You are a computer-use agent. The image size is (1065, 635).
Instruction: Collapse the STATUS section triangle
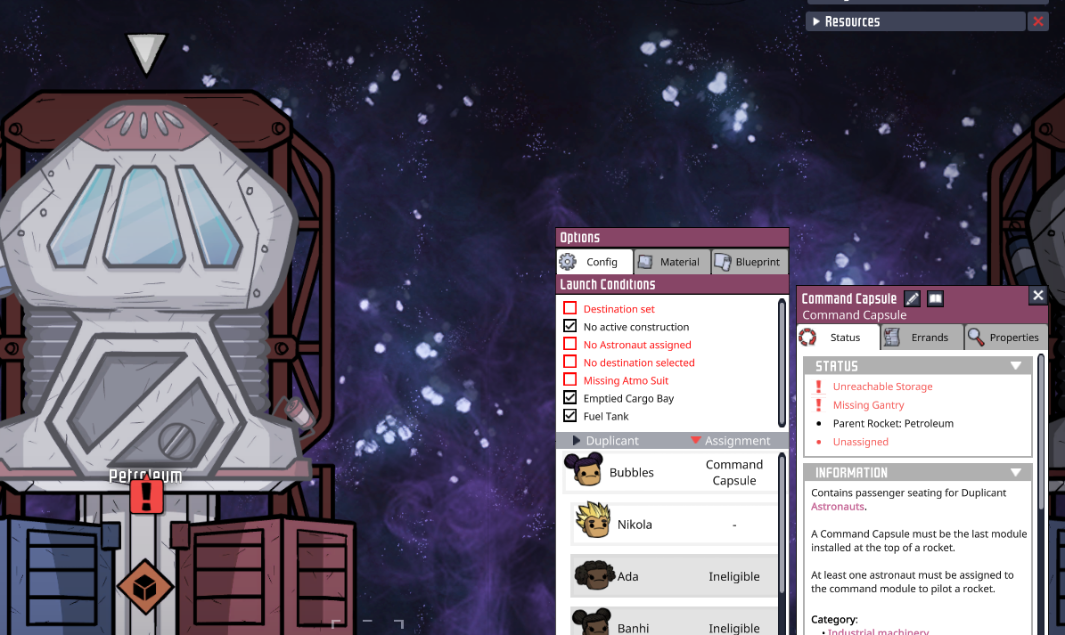coord(1016,365)
